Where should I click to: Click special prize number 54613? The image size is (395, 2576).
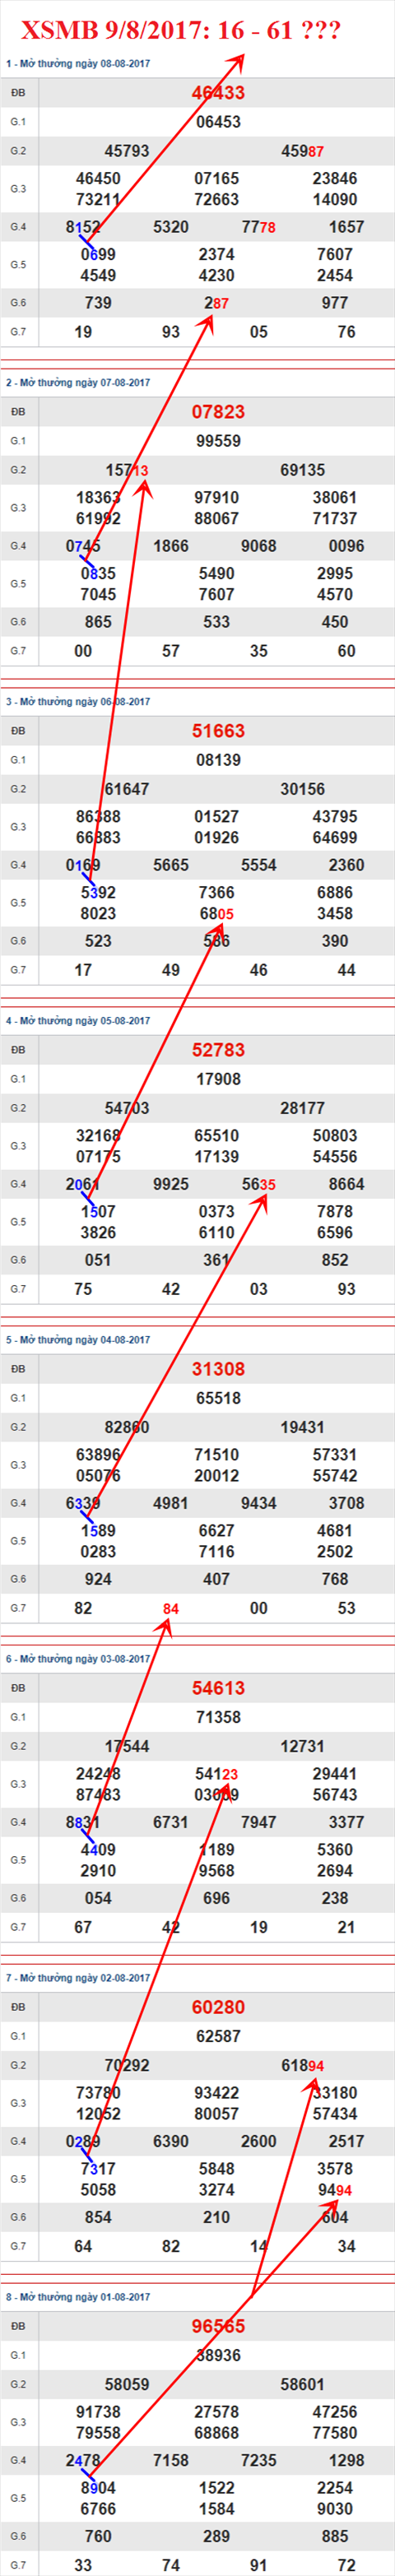tap(218, 1688)
